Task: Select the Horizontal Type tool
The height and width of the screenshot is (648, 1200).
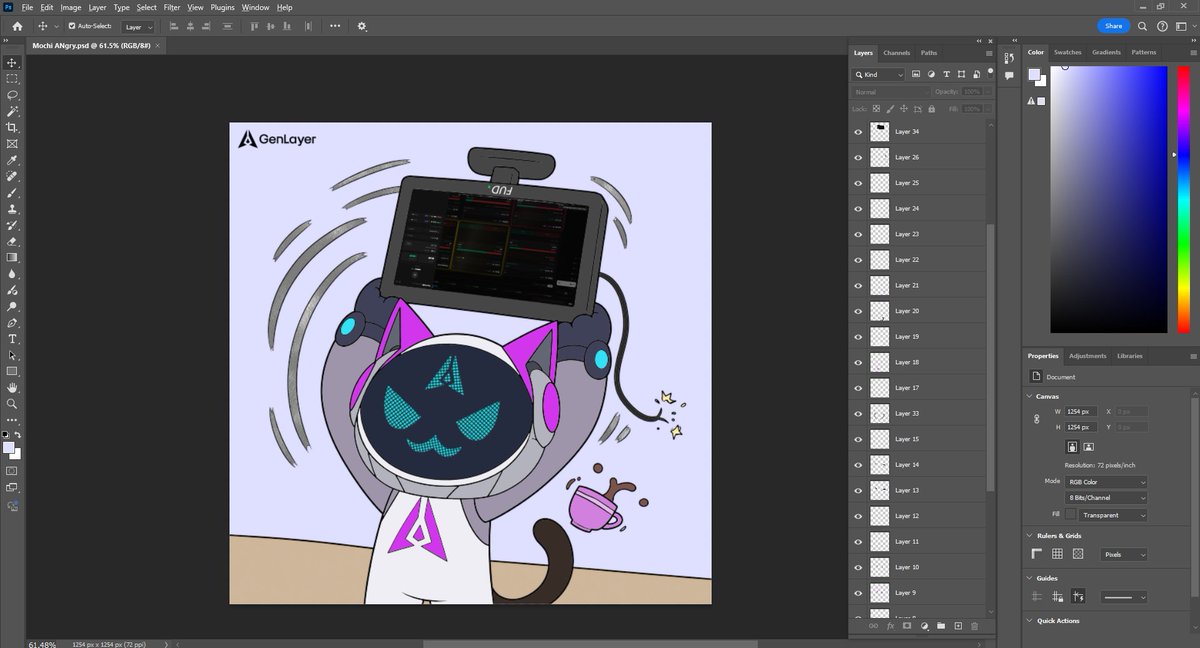Action: point(12,339)
